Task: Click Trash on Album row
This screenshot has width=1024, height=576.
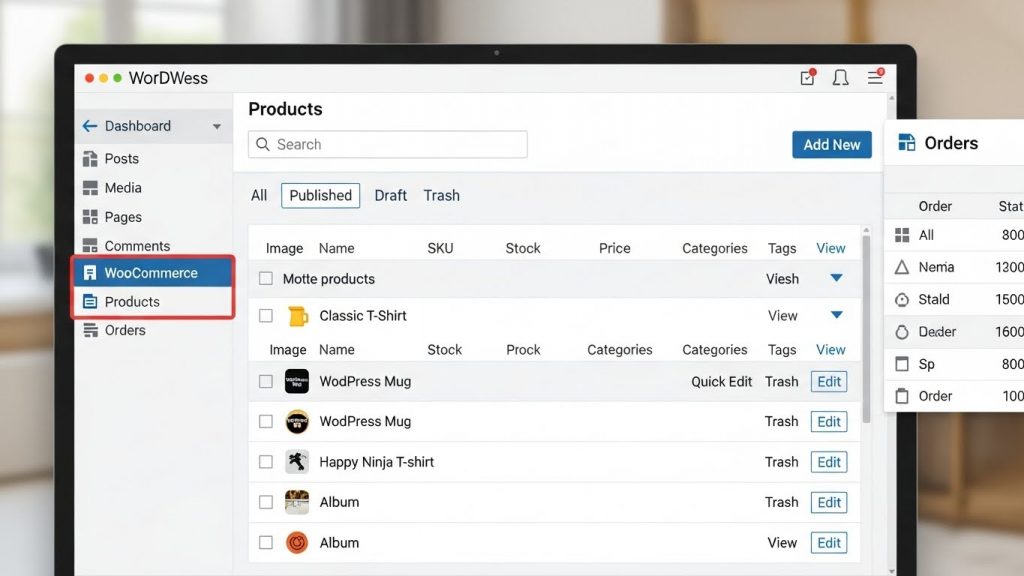Action: point(782,502)
